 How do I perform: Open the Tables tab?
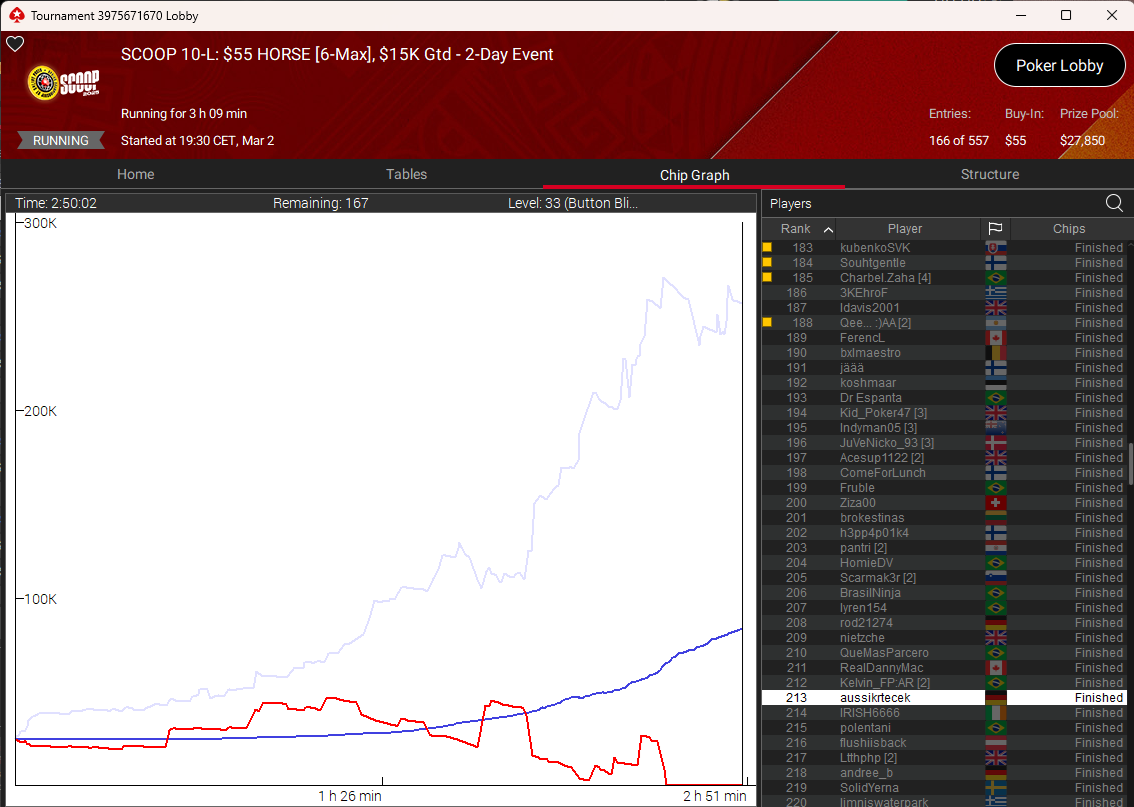coord(406,174)
